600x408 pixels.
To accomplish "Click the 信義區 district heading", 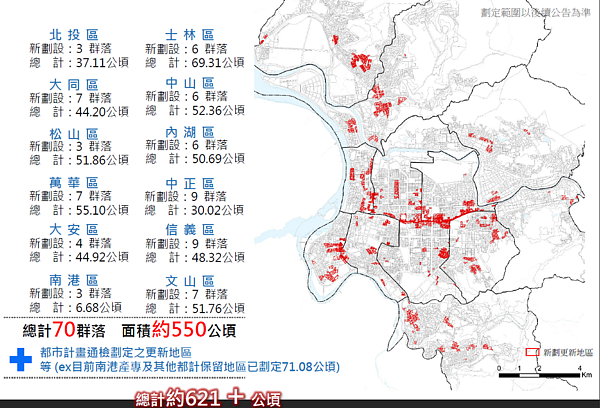I will point(190,230).
